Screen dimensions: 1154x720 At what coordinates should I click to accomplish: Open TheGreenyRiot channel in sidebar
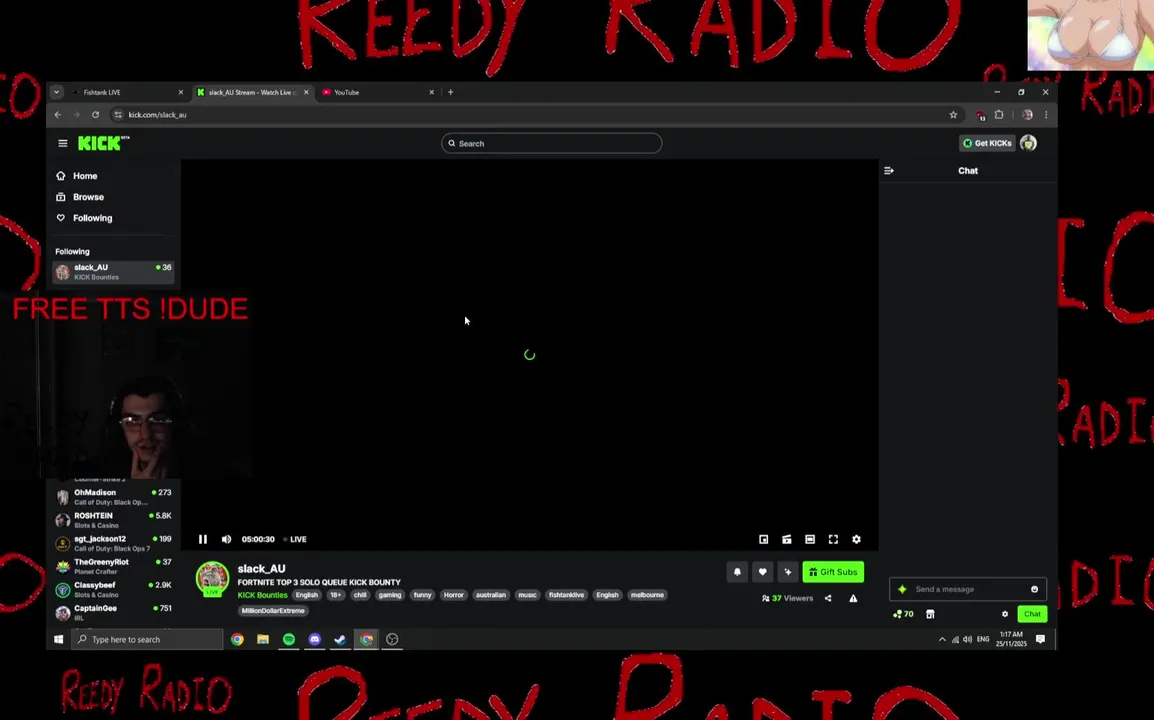tap(113, 566)
